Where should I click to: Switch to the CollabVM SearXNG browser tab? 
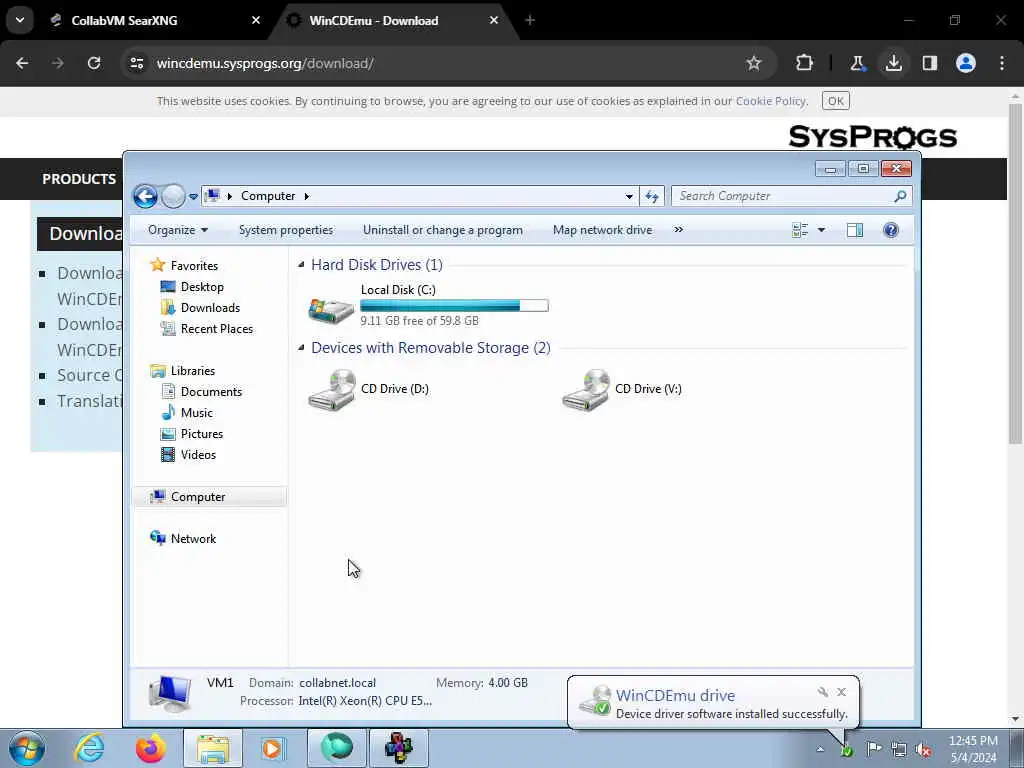(x=157, y=20)
